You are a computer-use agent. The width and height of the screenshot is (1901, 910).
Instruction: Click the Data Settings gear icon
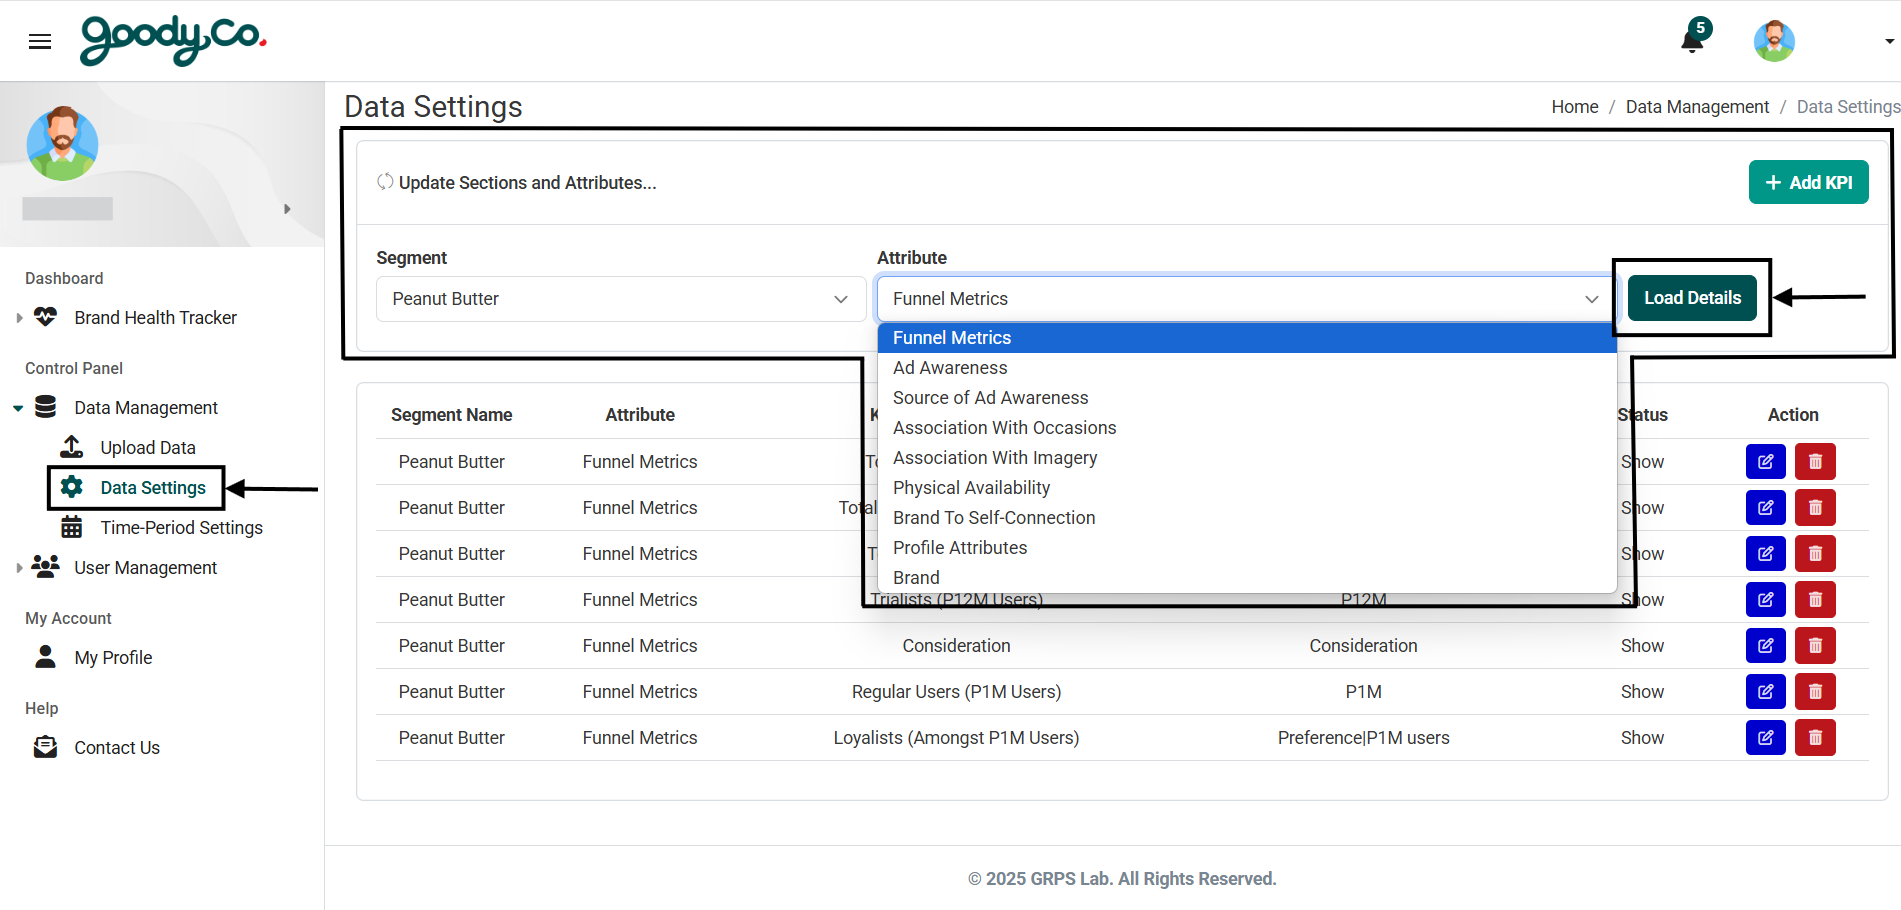70,487
